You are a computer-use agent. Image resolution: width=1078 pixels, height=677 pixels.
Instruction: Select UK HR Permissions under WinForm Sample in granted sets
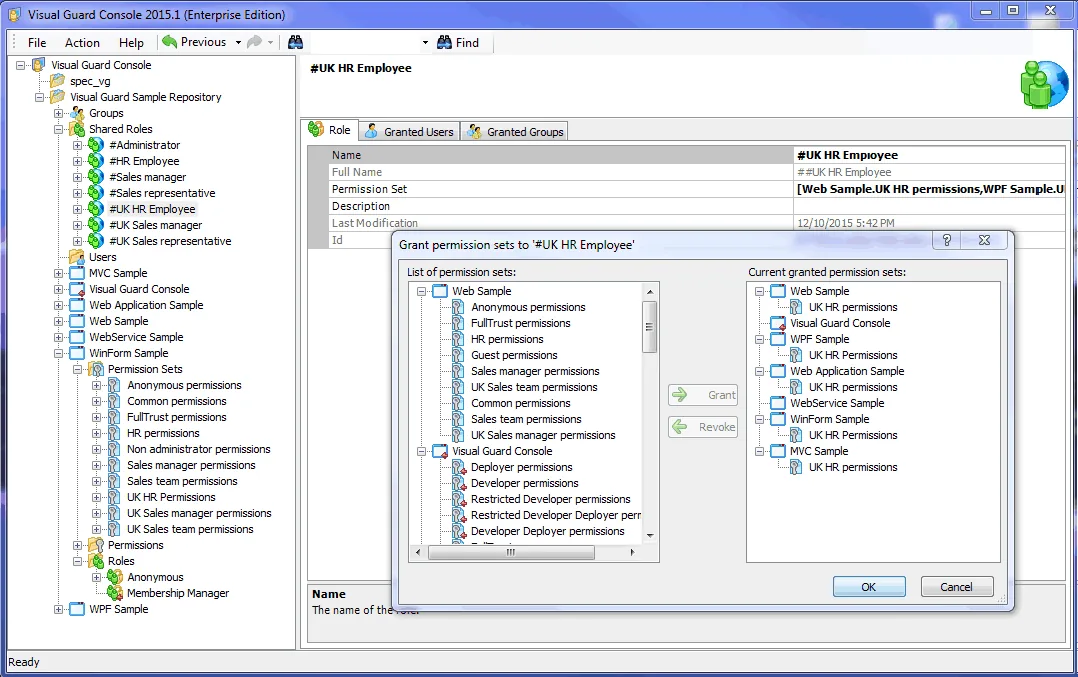click(x=853, y=435)
